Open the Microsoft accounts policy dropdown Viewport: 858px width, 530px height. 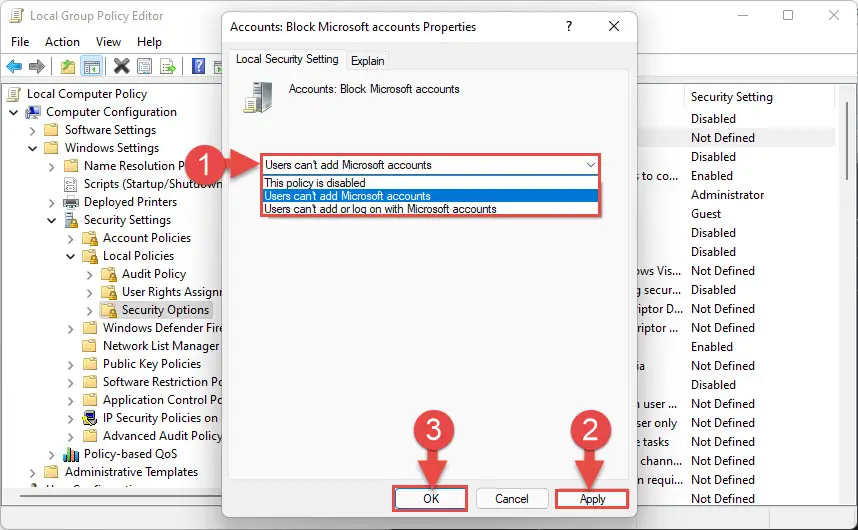[x=430, y=165]
